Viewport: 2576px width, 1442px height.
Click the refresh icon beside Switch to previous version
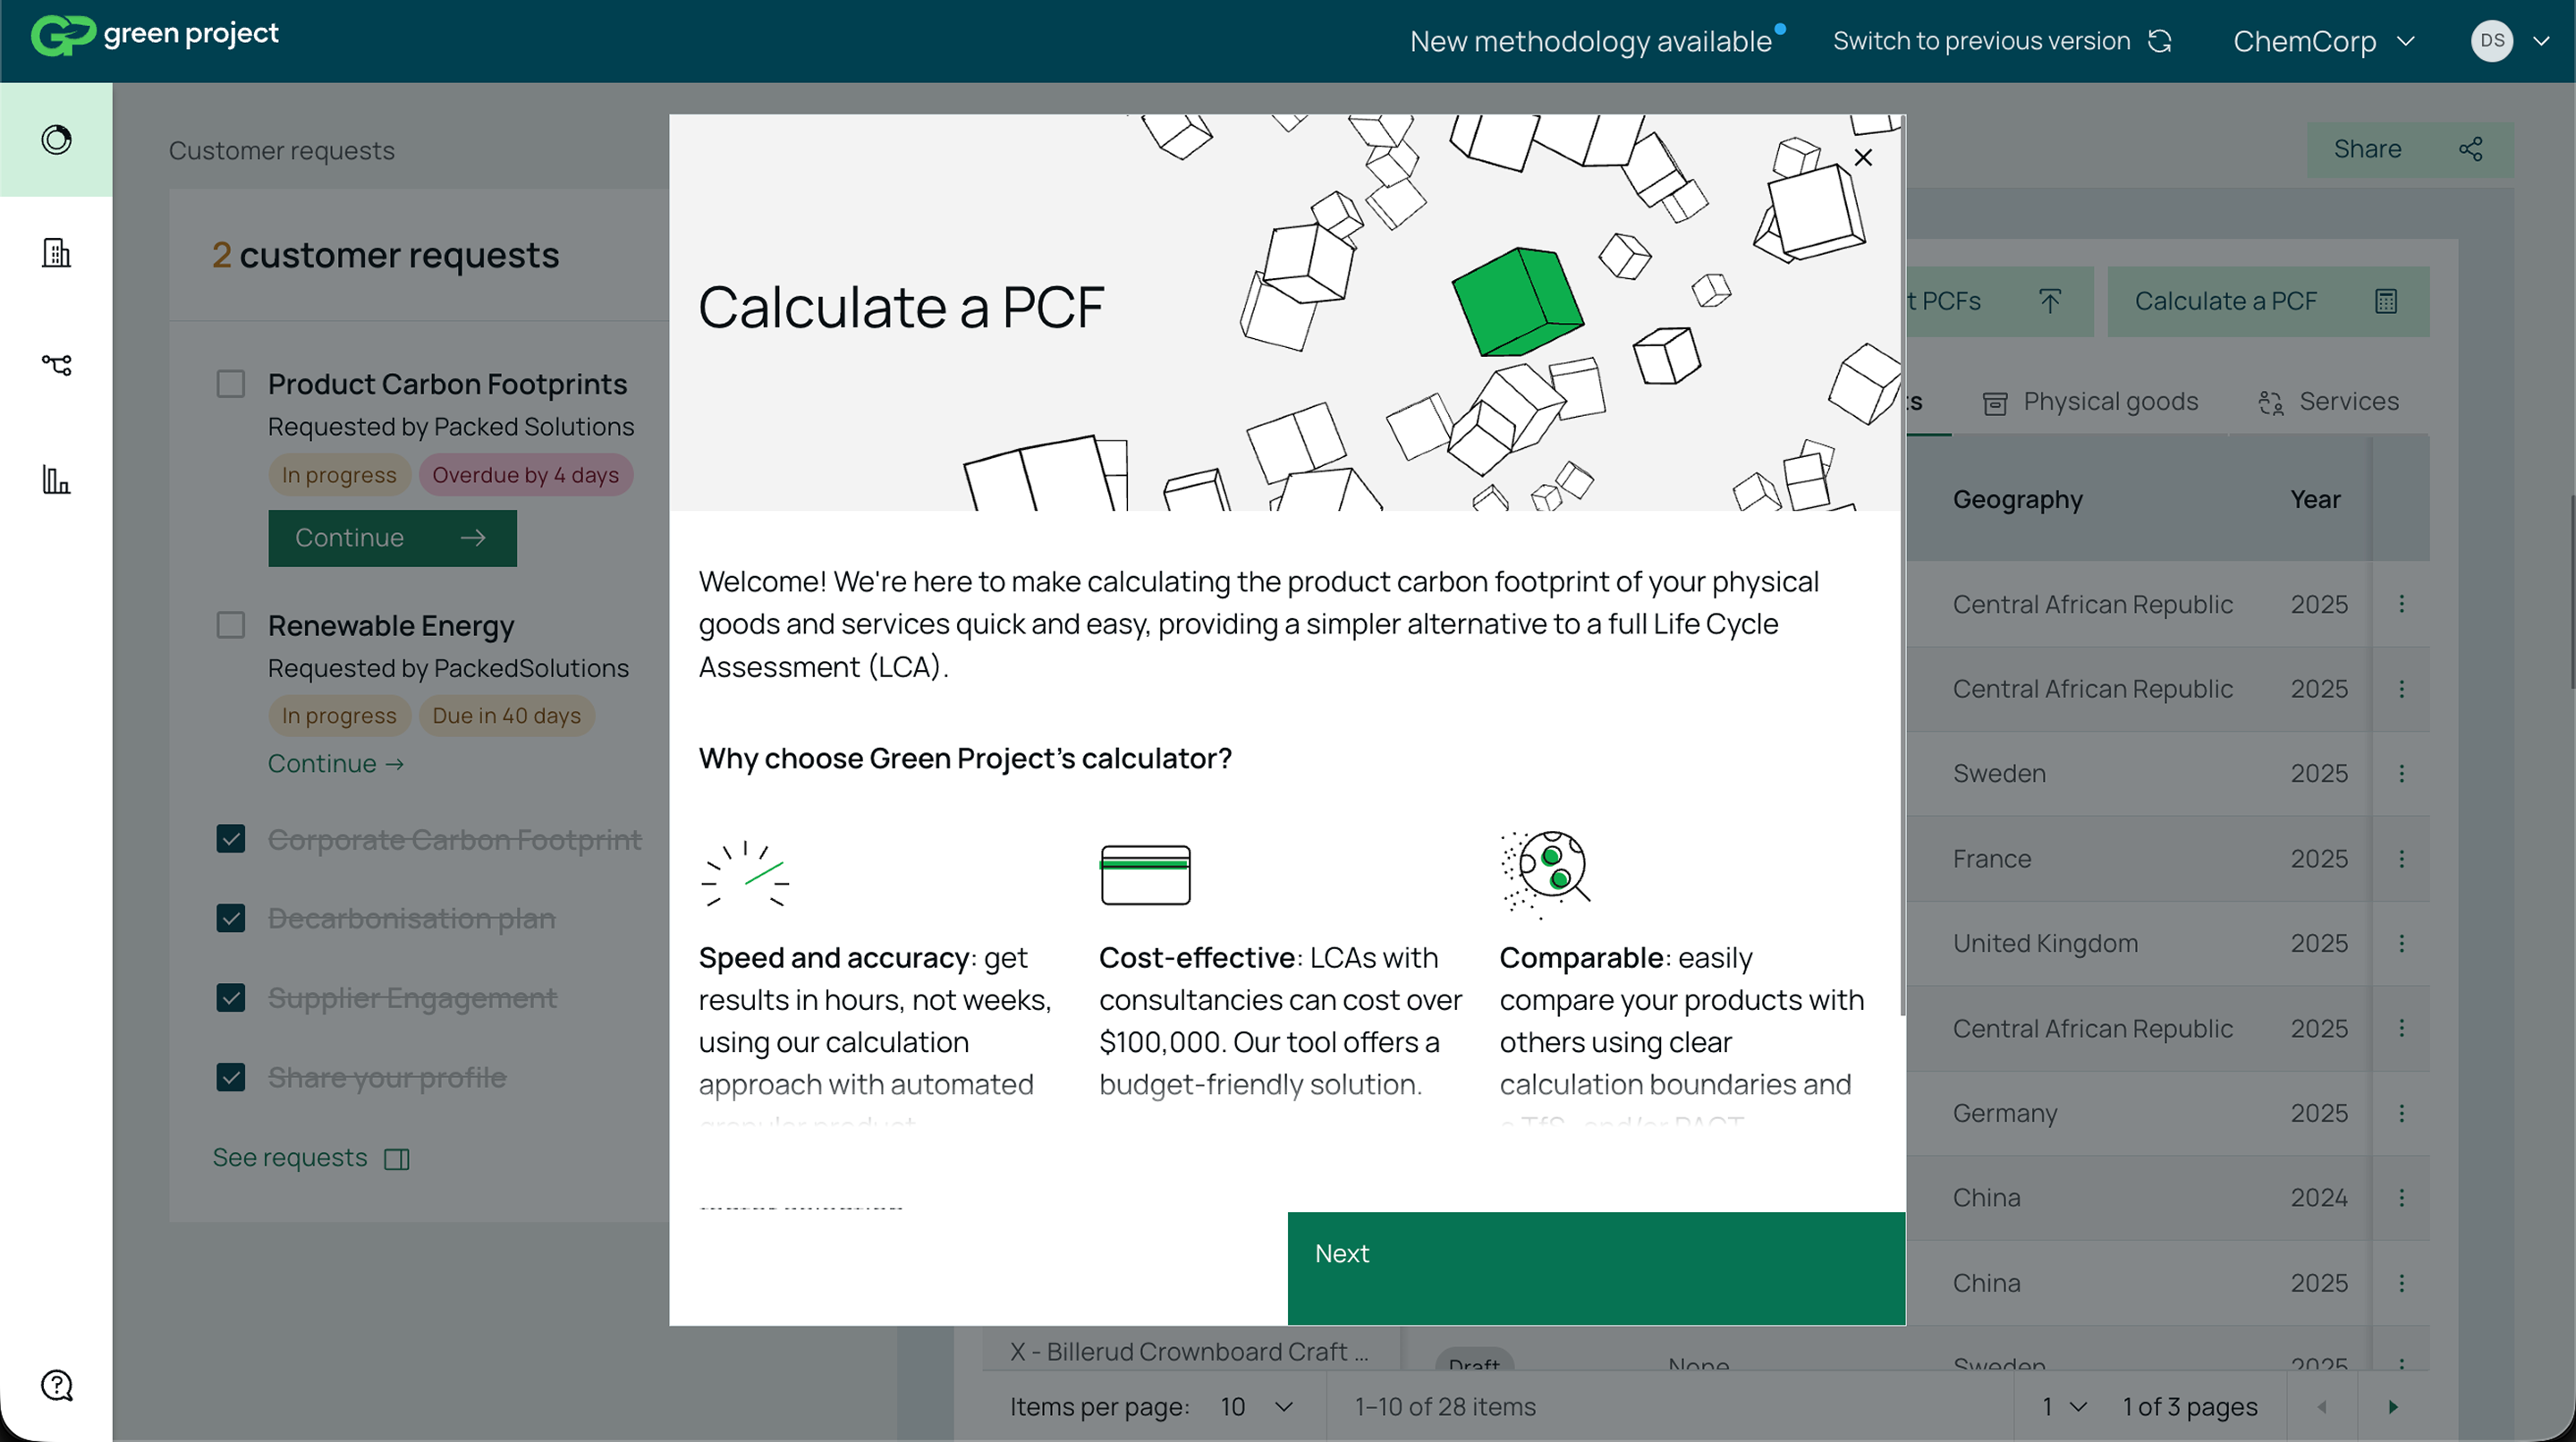[2160, 41]
